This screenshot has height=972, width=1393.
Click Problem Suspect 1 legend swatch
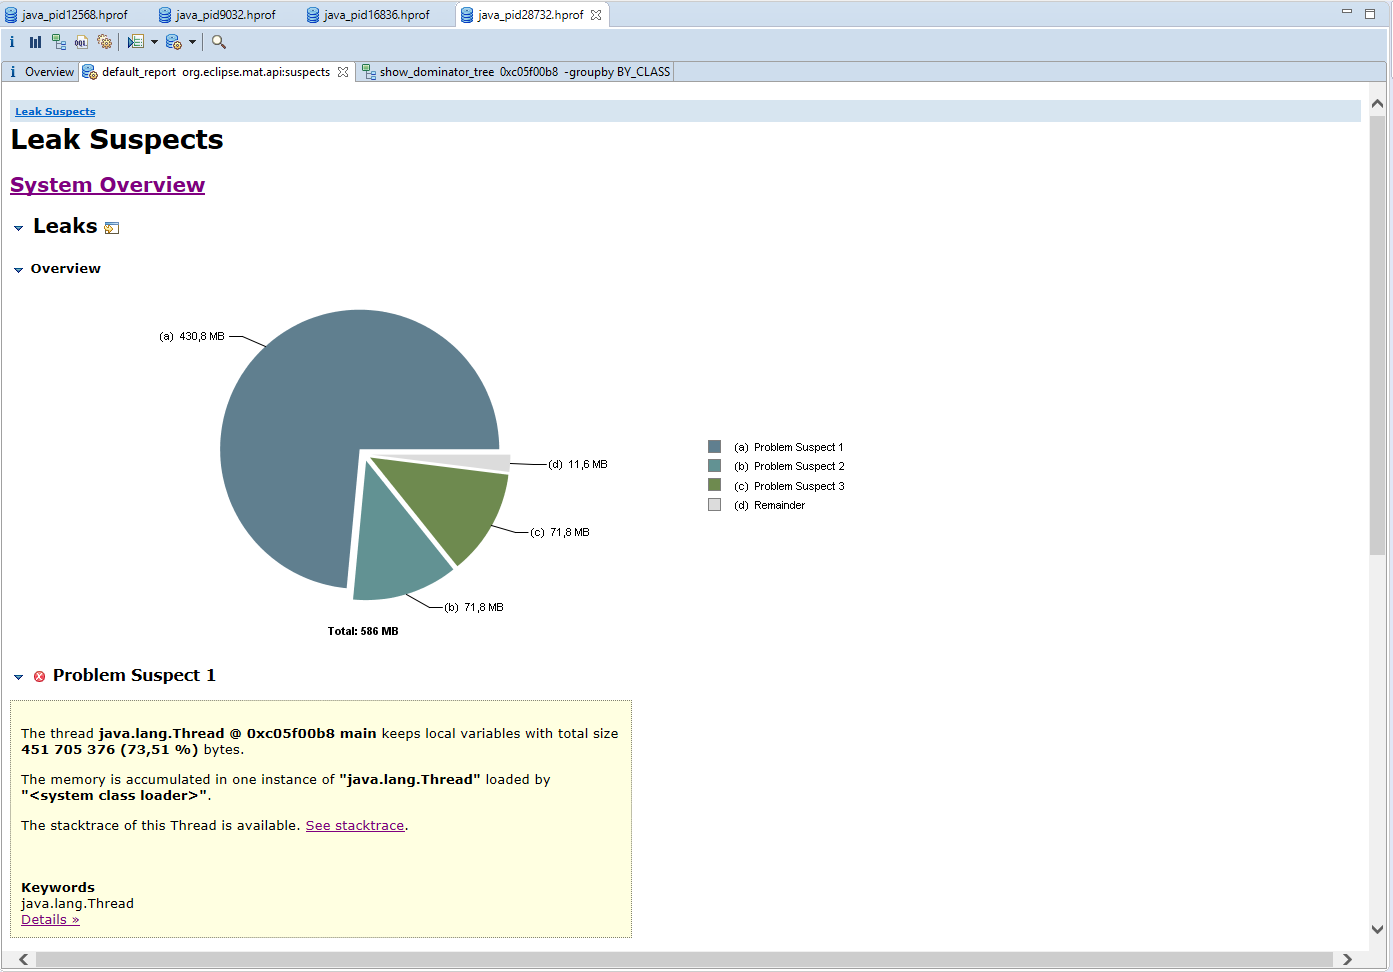pos(714,447)
